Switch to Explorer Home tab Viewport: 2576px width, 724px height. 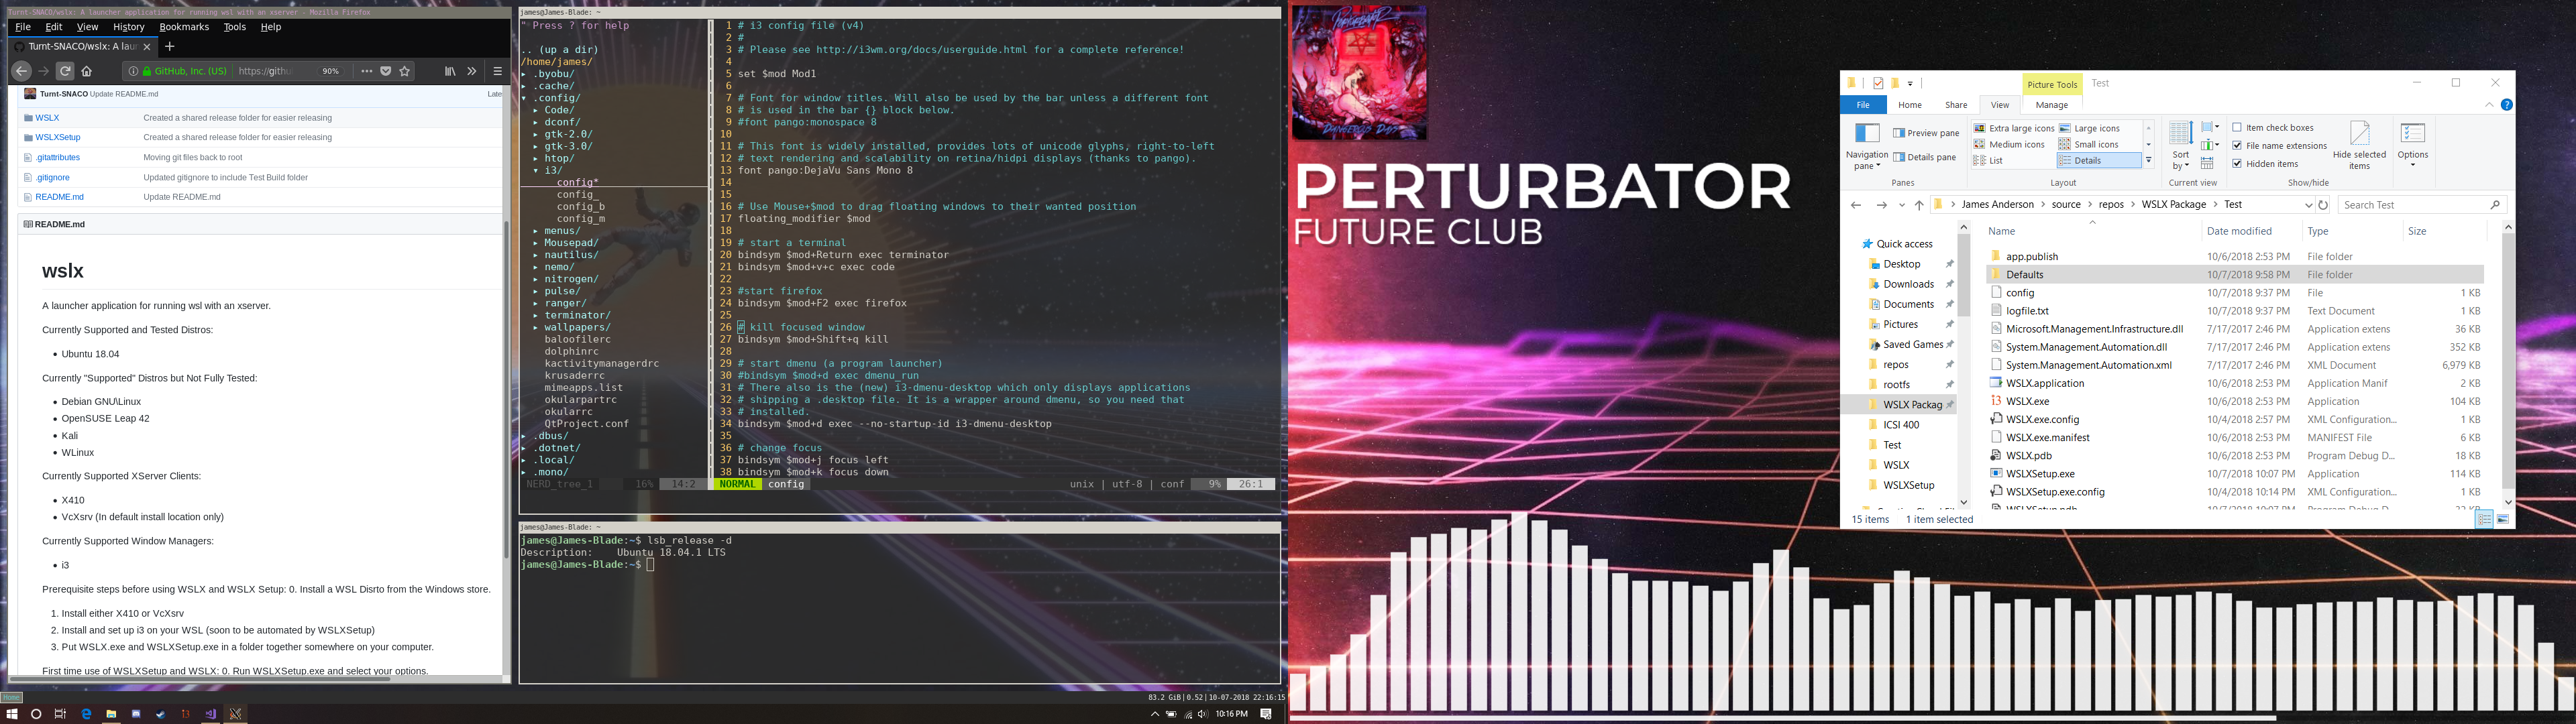coord(1909,105)
